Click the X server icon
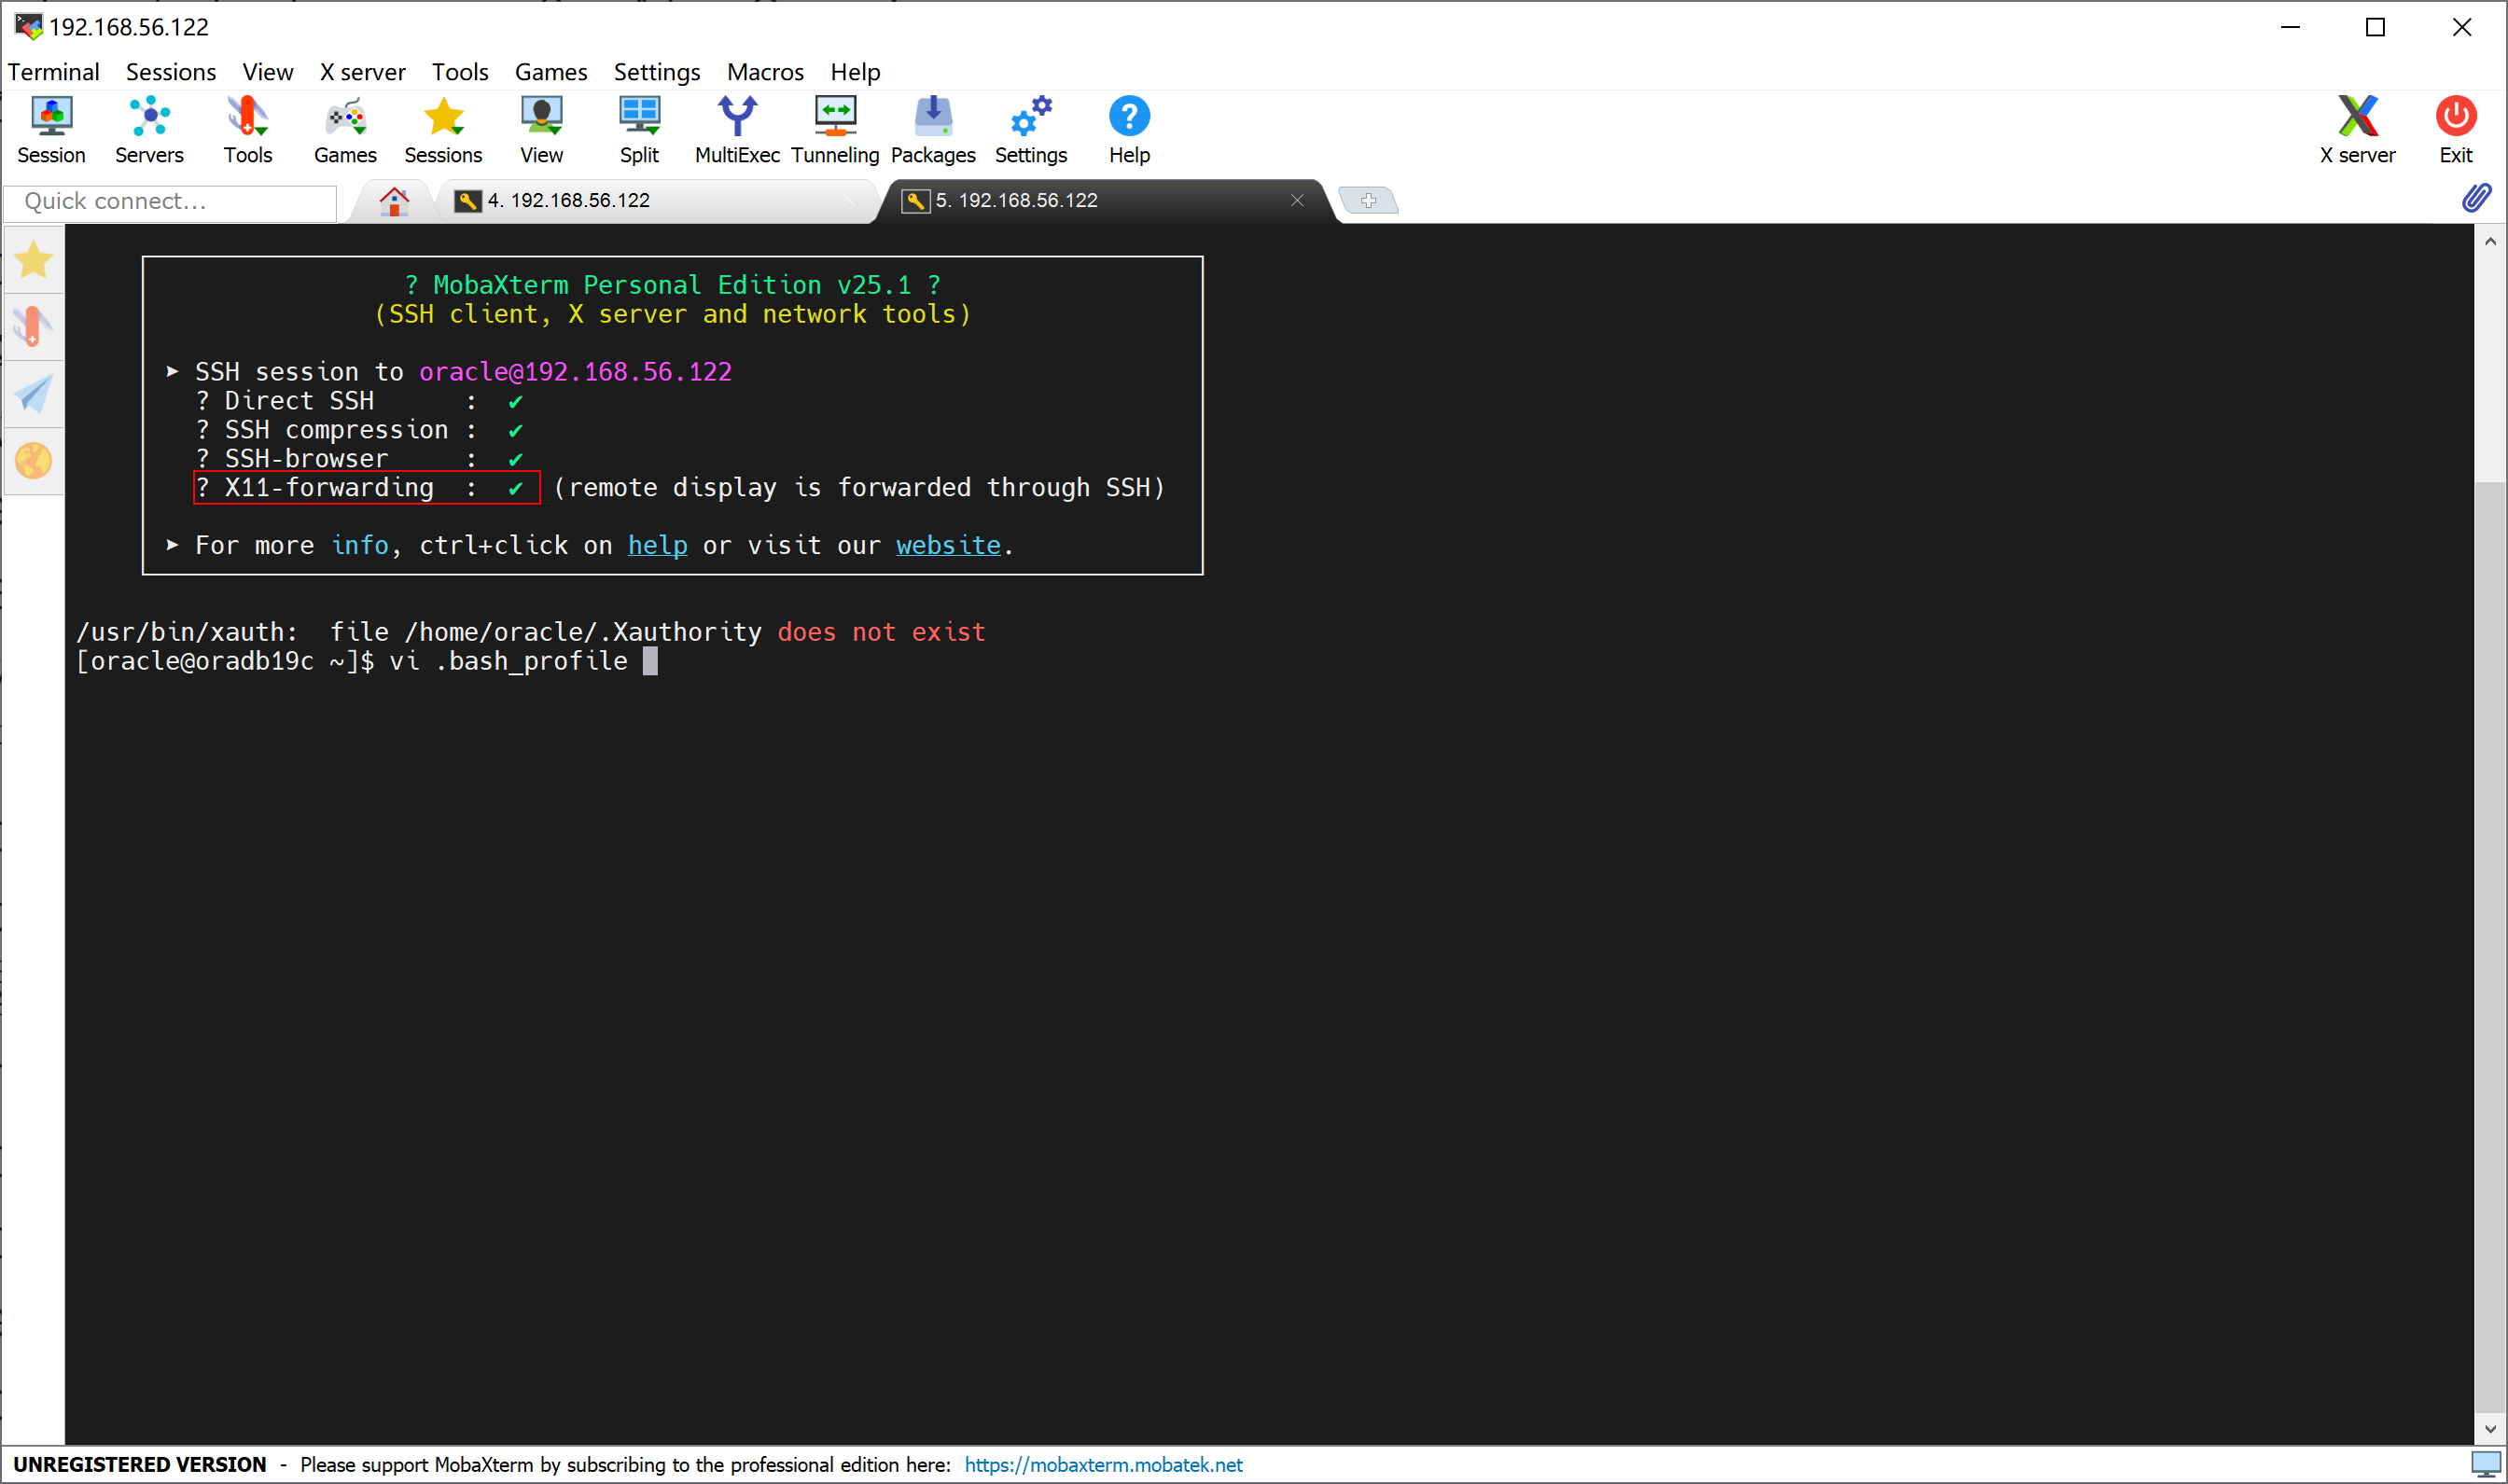This screenshot has height=1484, width=2508. click(x=2357, y=130)
